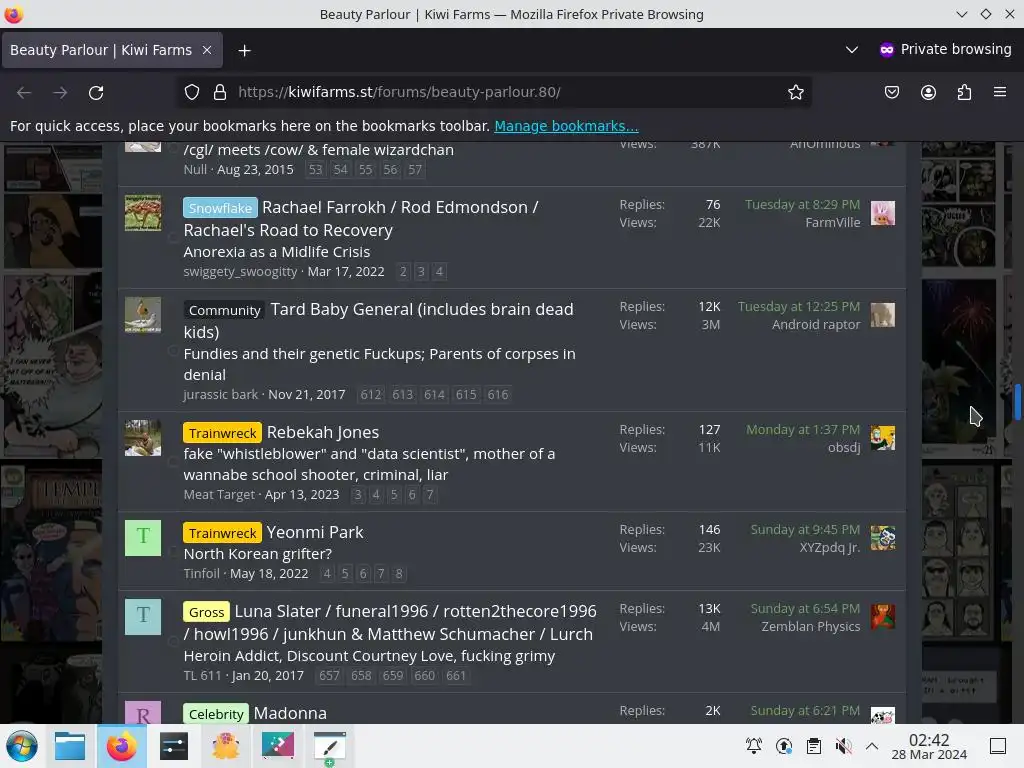Close the Beauty Parlour tab
1024x768 pixels.
tap(207, 50)
